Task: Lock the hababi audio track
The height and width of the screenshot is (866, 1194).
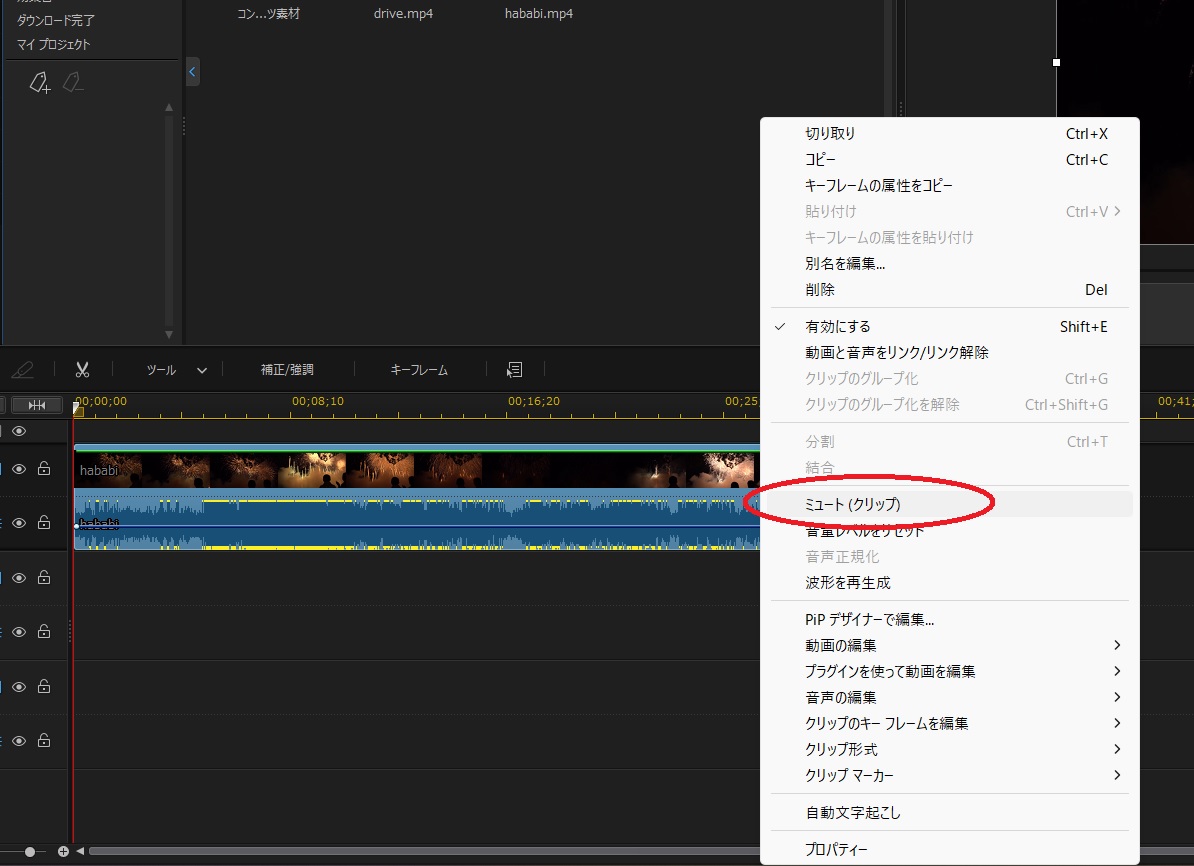Action: click(x=44, y=522)
